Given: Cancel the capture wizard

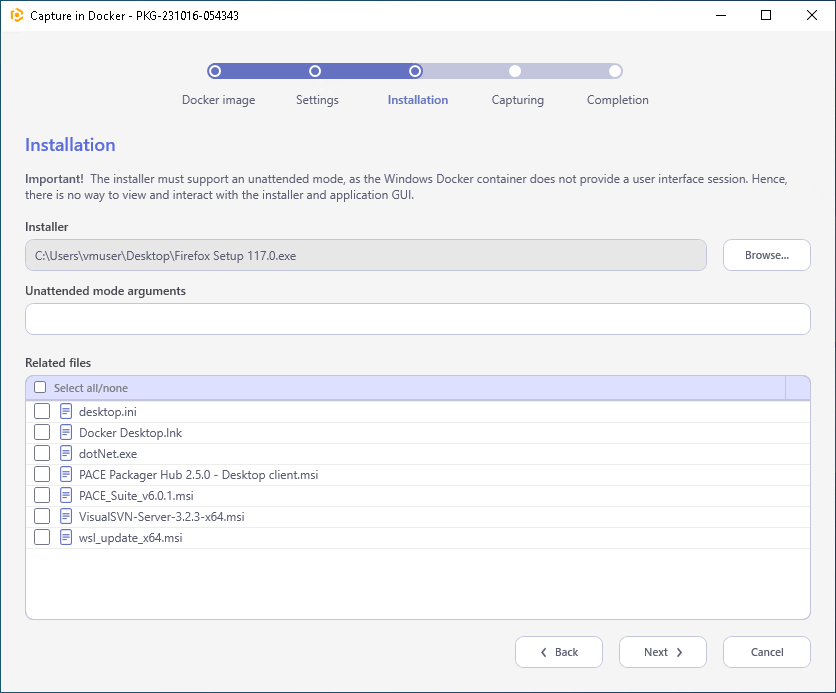Looking at the screenshot, I should point(767,652).
